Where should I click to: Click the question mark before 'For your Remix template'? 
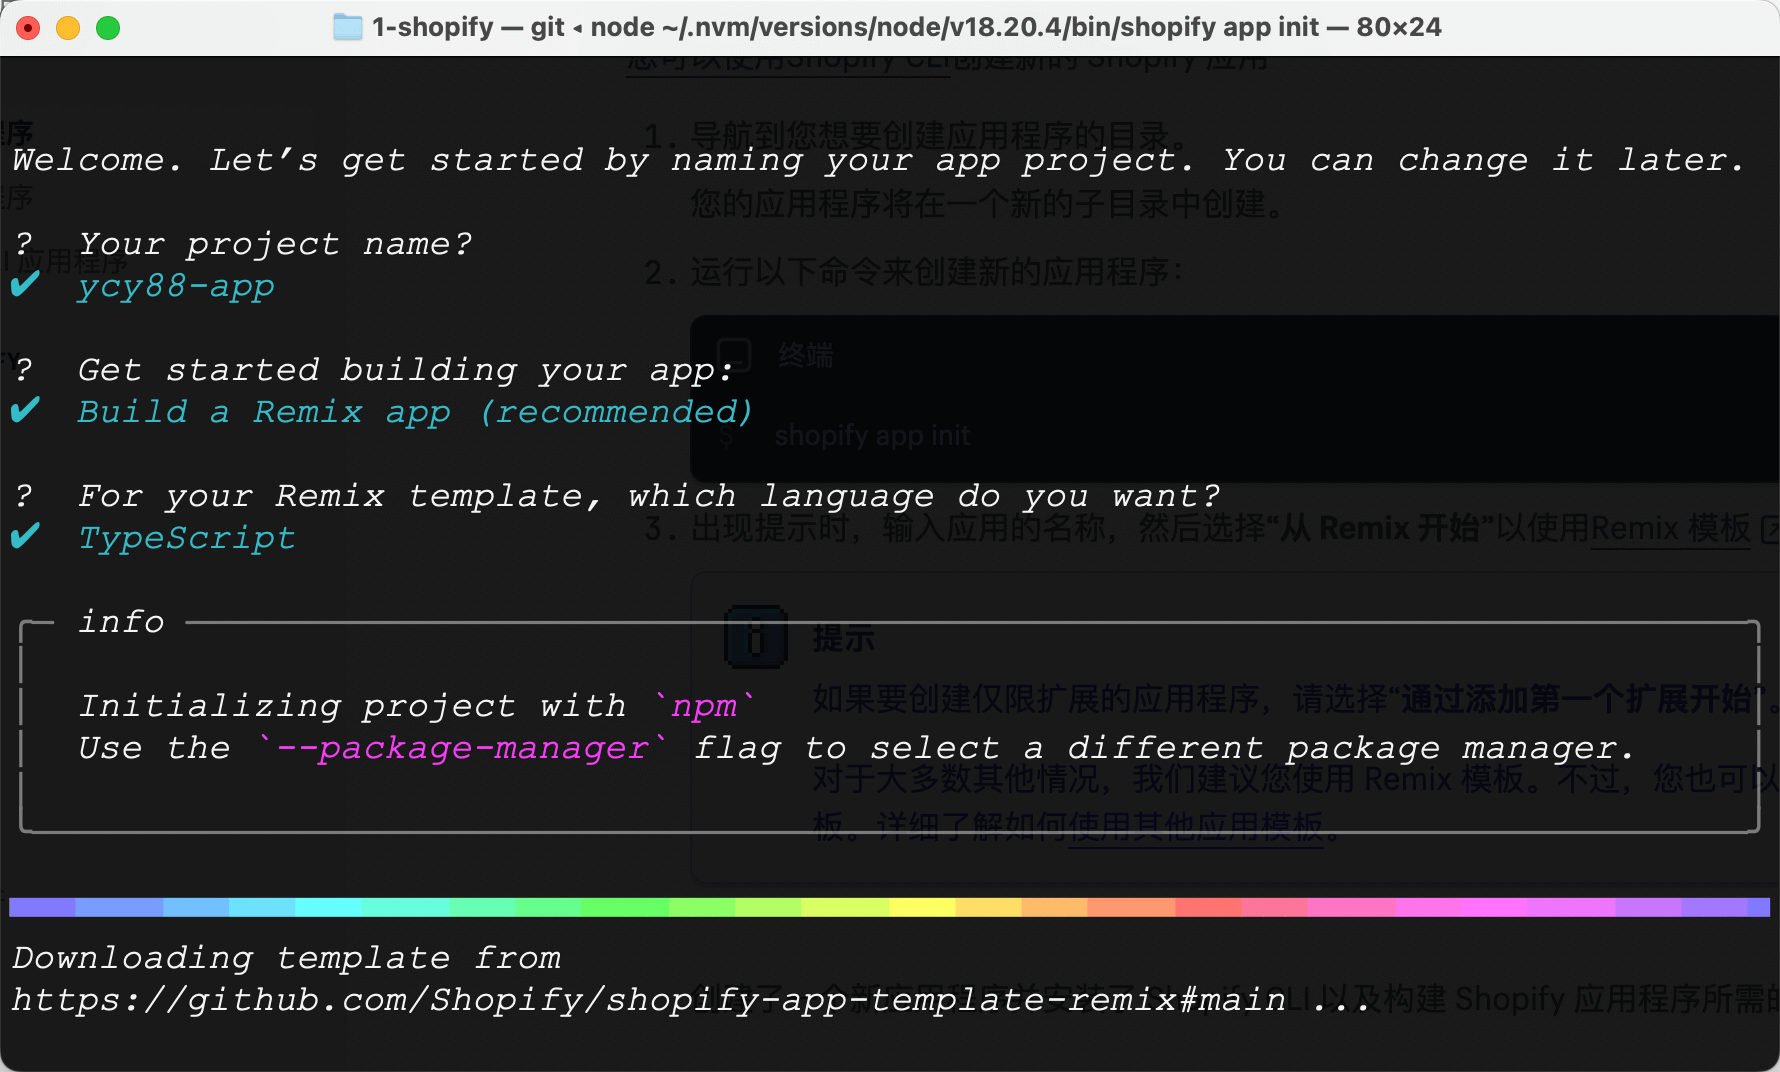[24, 496]
